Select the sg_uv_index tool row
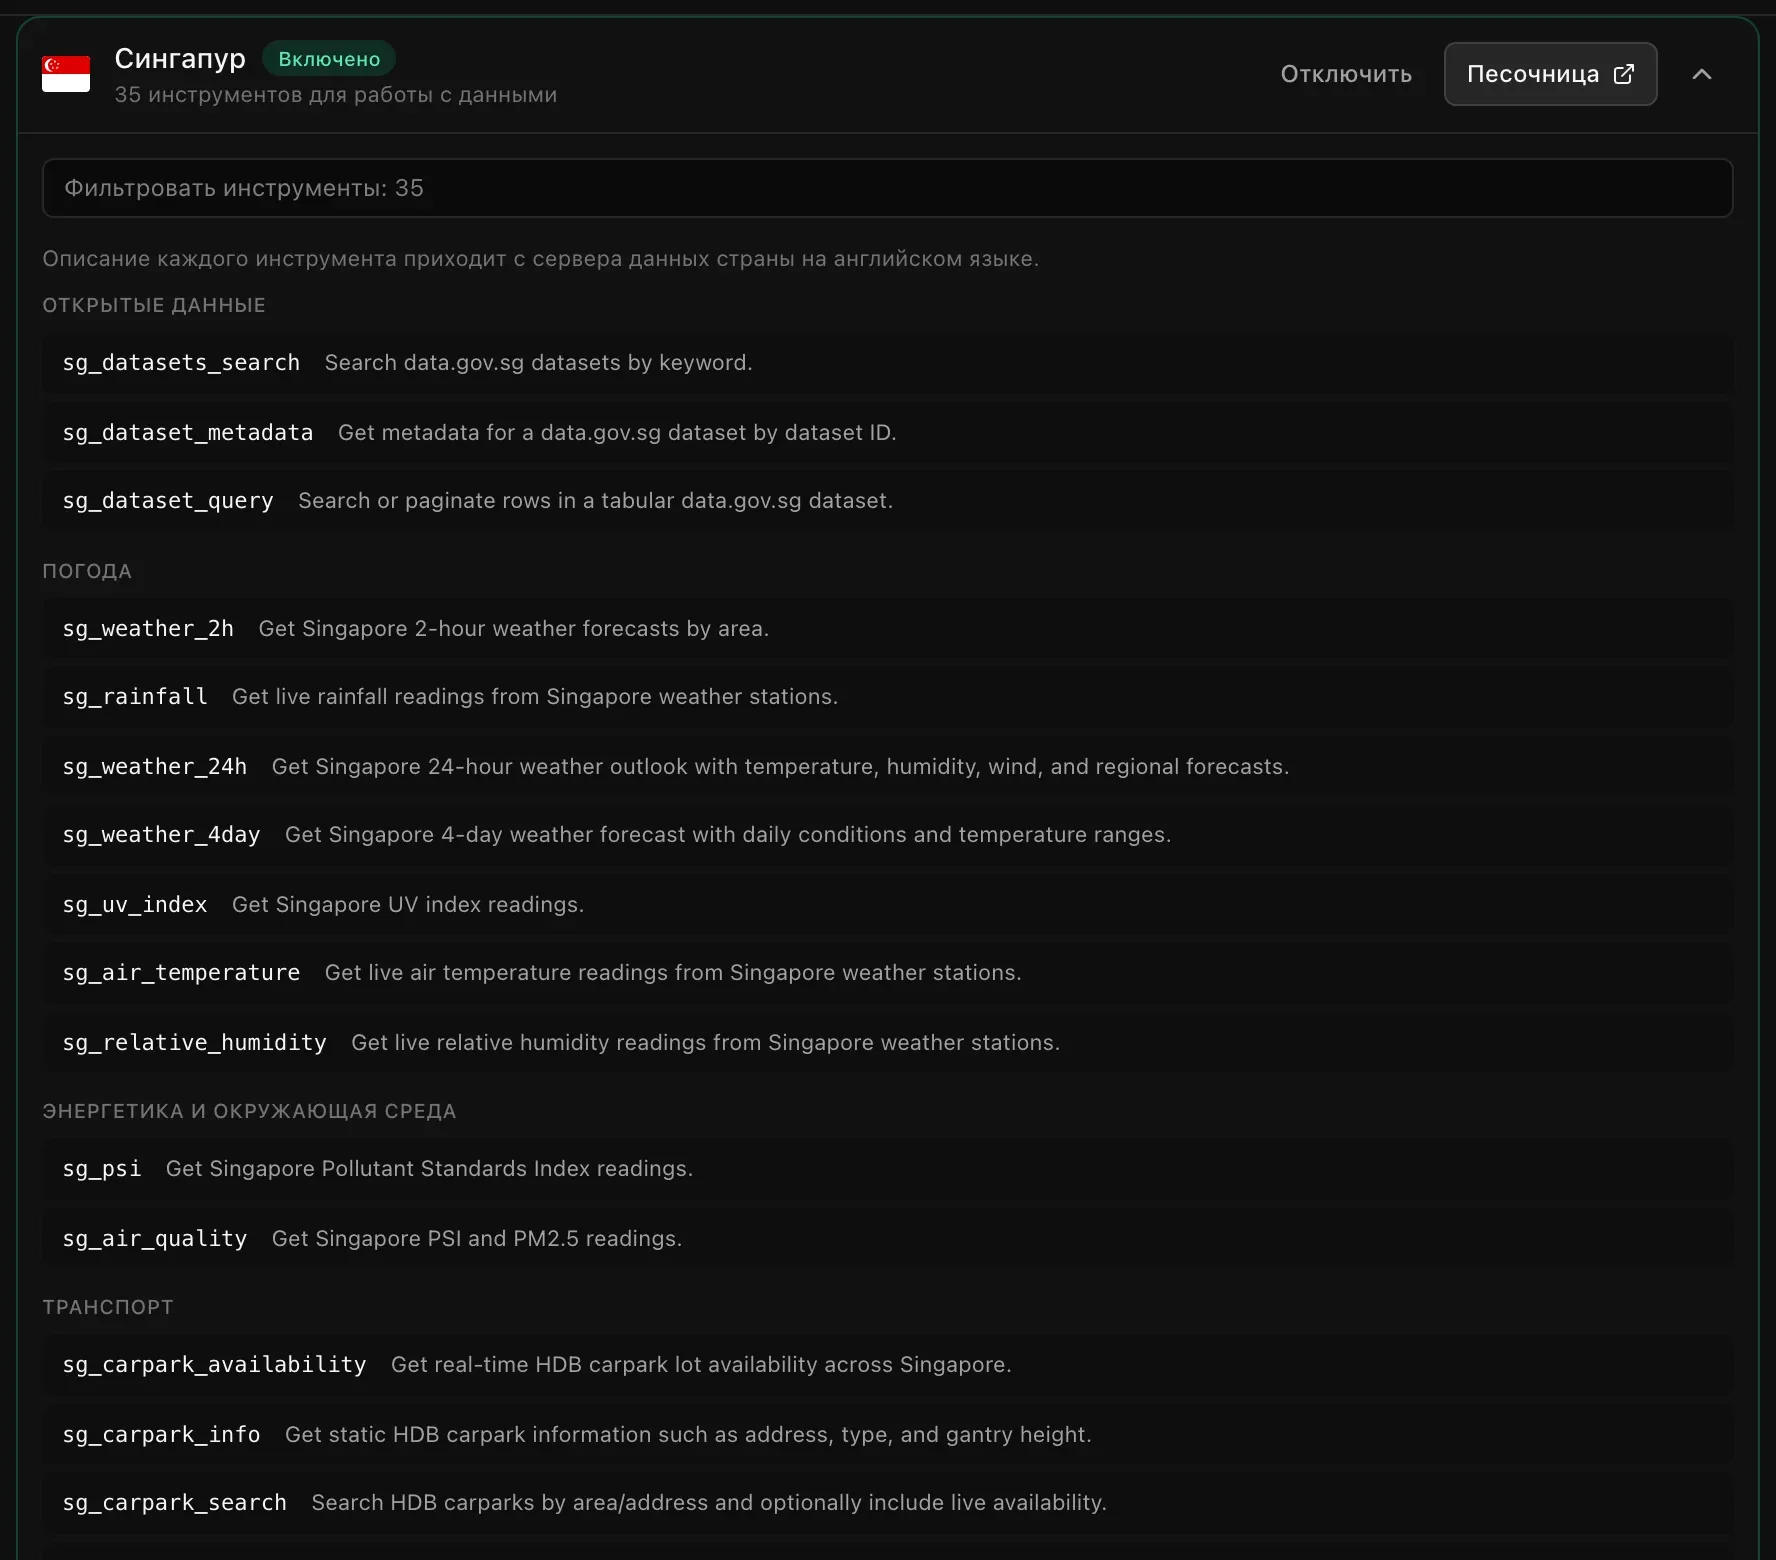The width and height of the screenshot is (1776, 1560). pyautogui.click(x=887, y=904)
